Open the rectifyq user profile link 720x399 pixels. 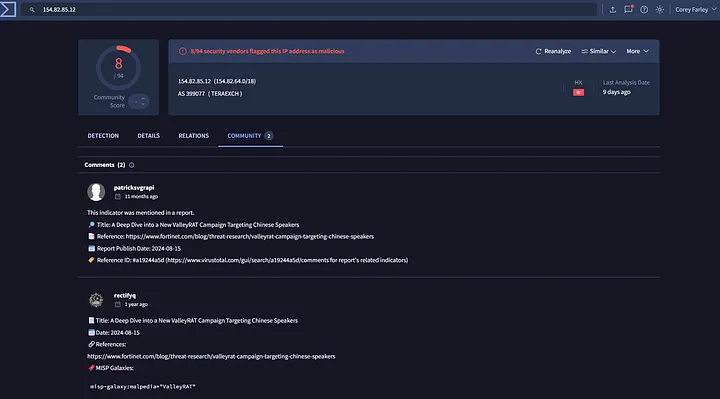click(x=125, y=296)
